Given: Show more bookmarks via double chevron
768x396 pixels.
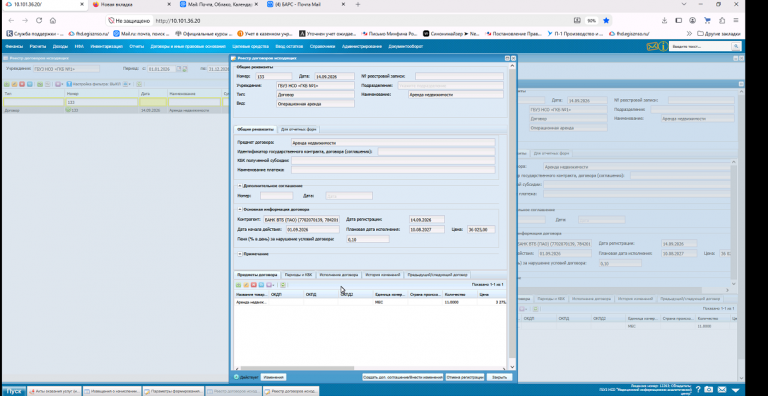Looking at the screenshot, I should (690, 34).
